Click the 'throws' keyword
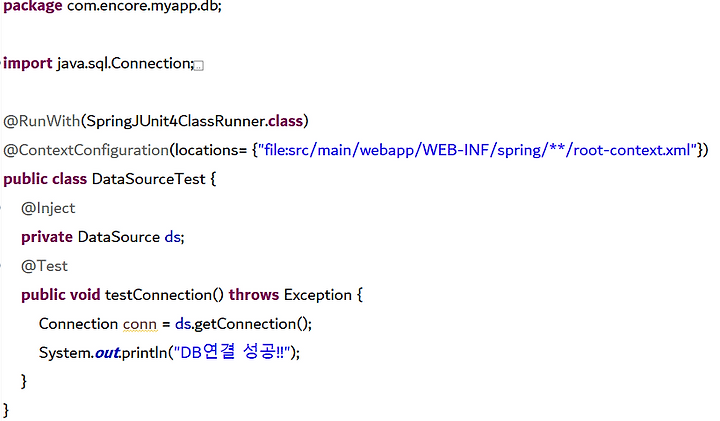720x421 pixels. [x=254, y=295]
